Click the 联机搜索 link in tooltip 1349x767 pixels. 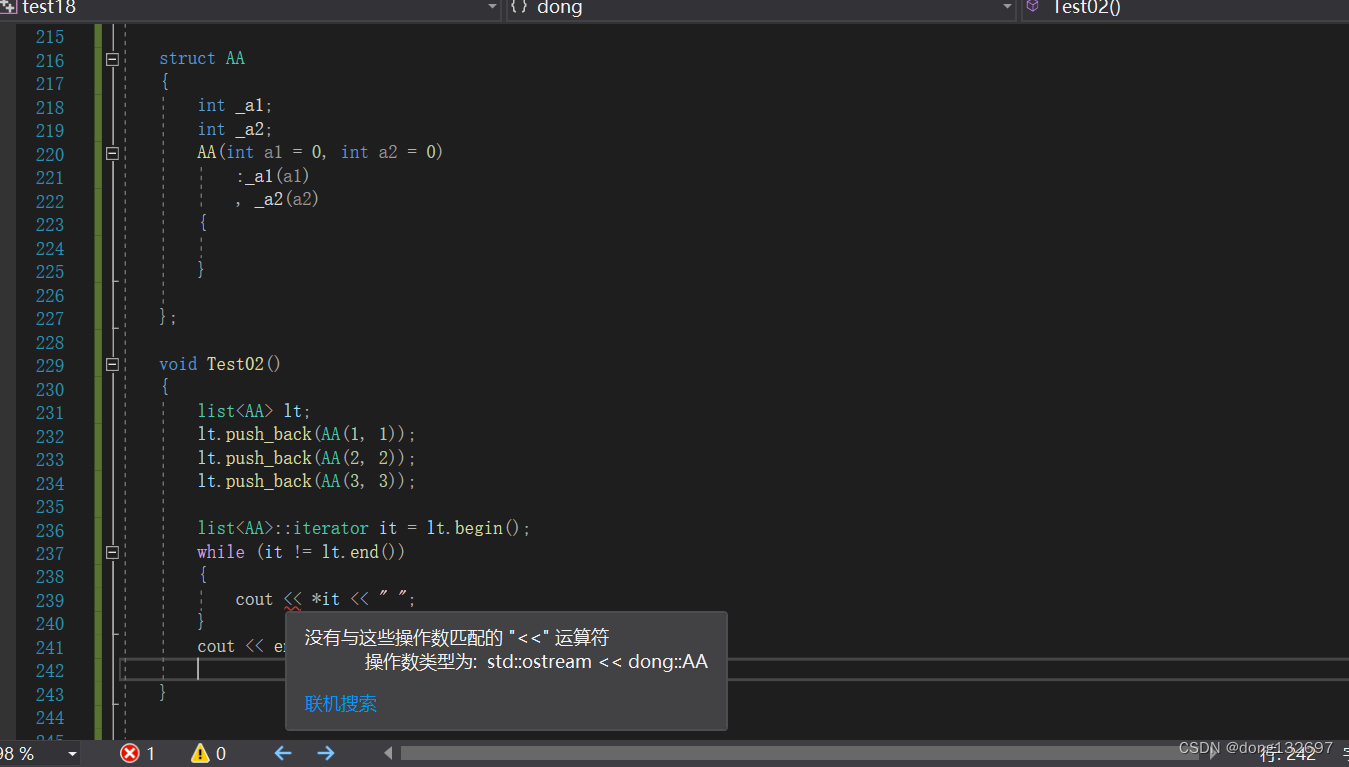point(341,704)
